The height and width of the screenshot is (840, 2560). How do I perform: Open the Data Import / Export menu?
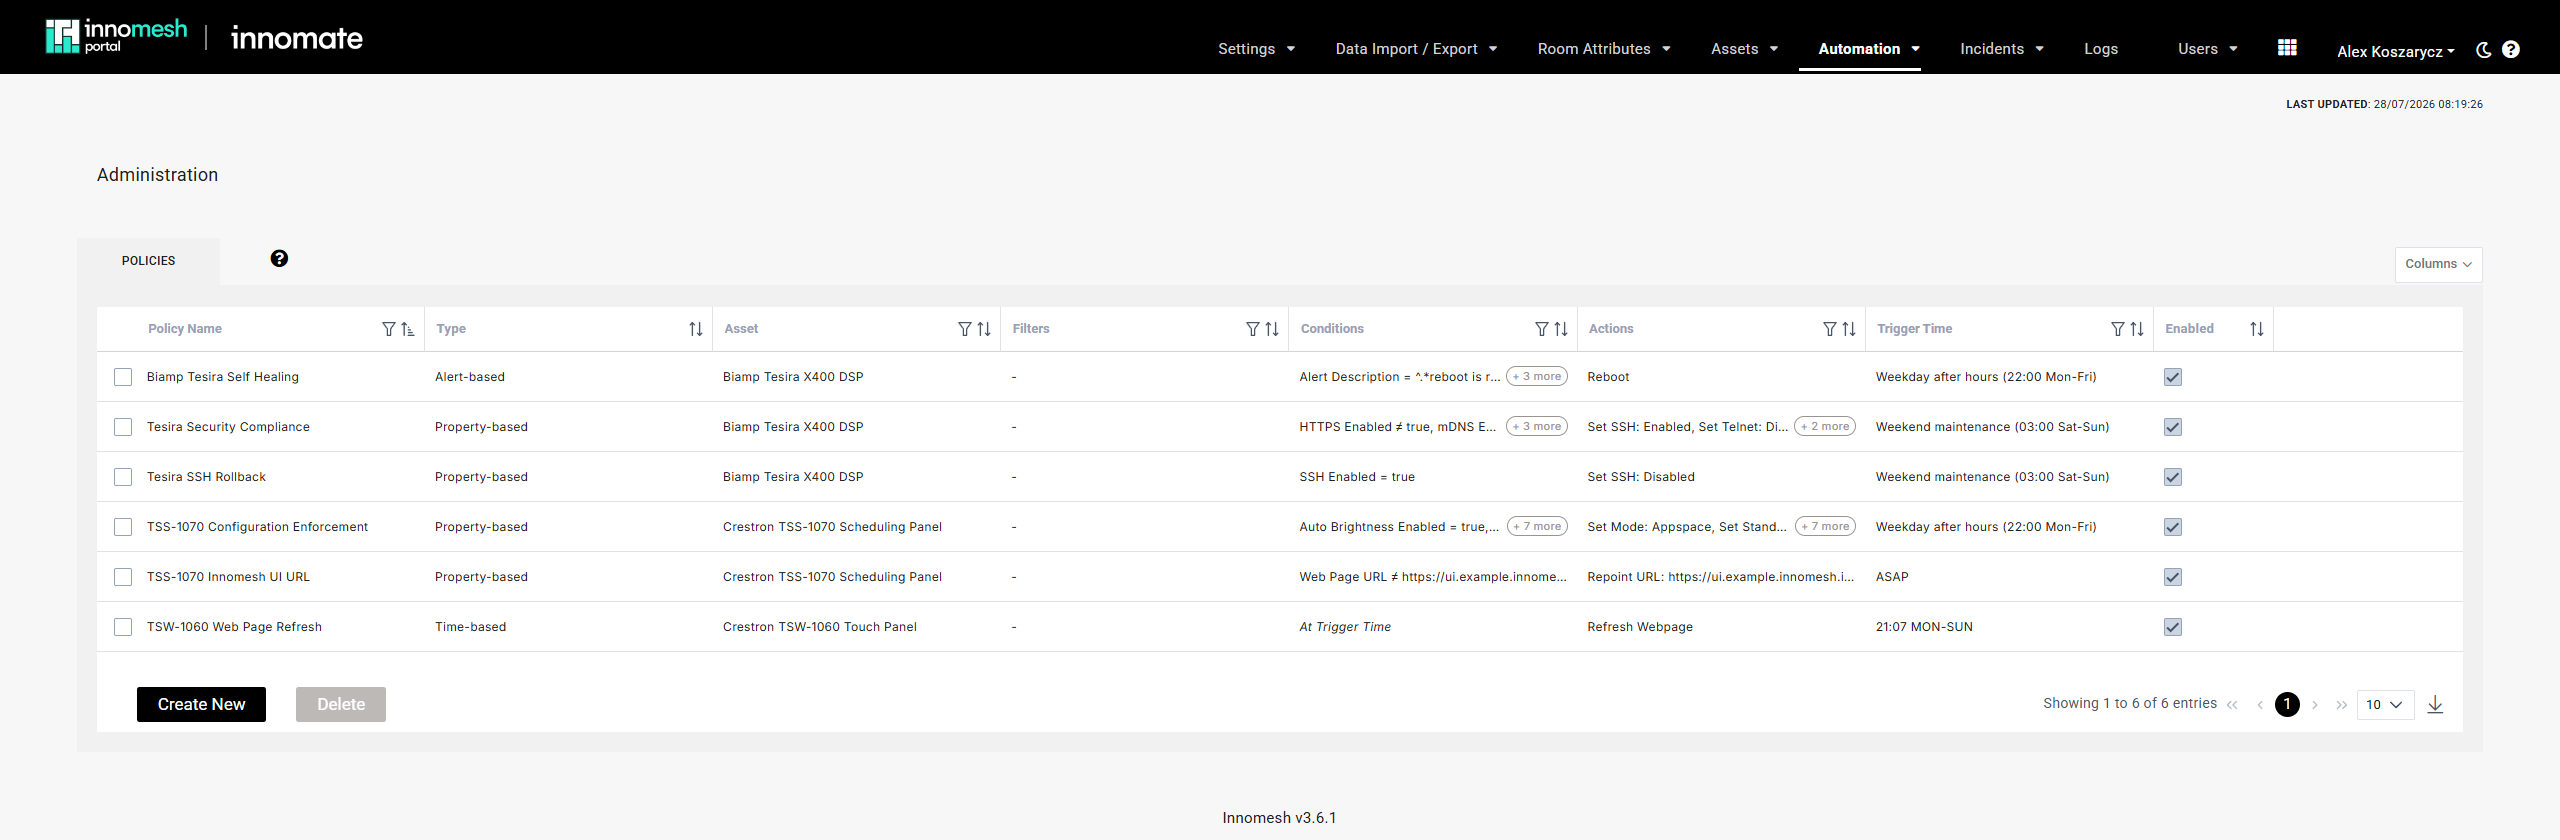pos(1416,49)
